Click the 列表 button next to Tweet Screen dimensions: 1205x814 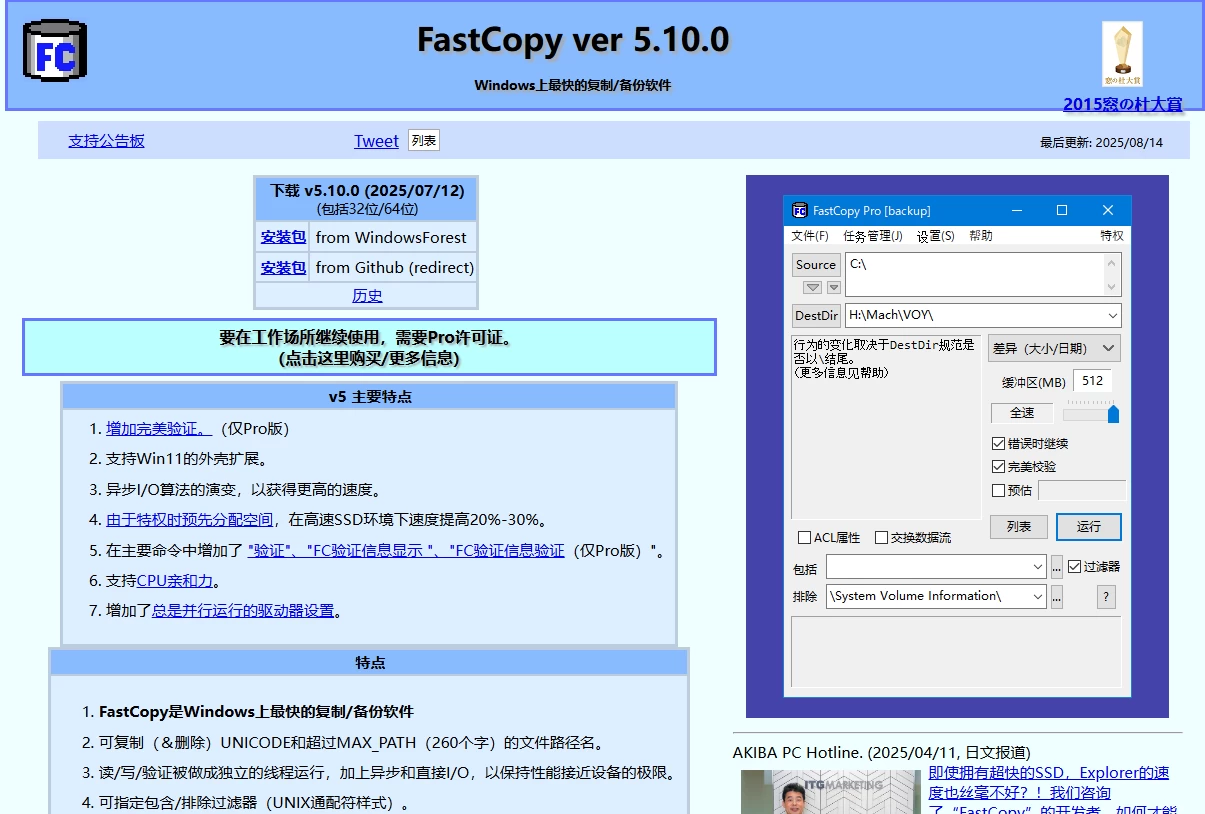click(424, 140)
